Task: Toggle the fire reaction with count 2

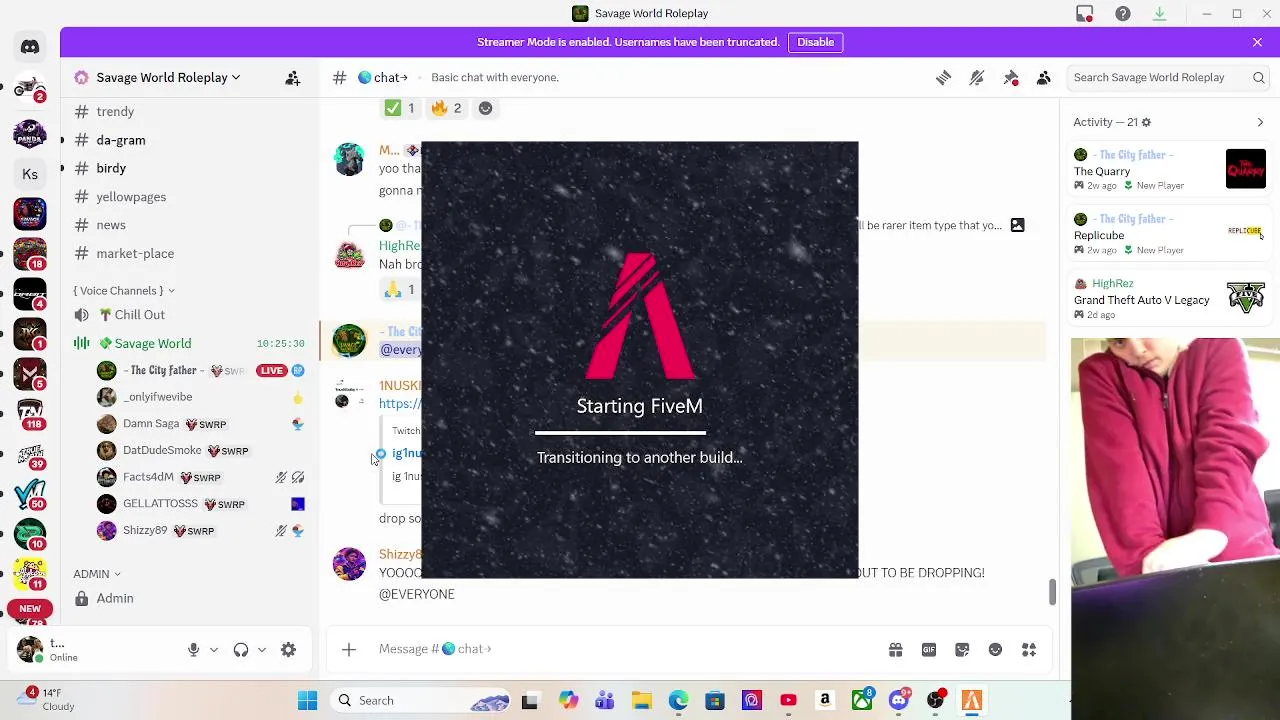Action: click(x=446, y=108)
